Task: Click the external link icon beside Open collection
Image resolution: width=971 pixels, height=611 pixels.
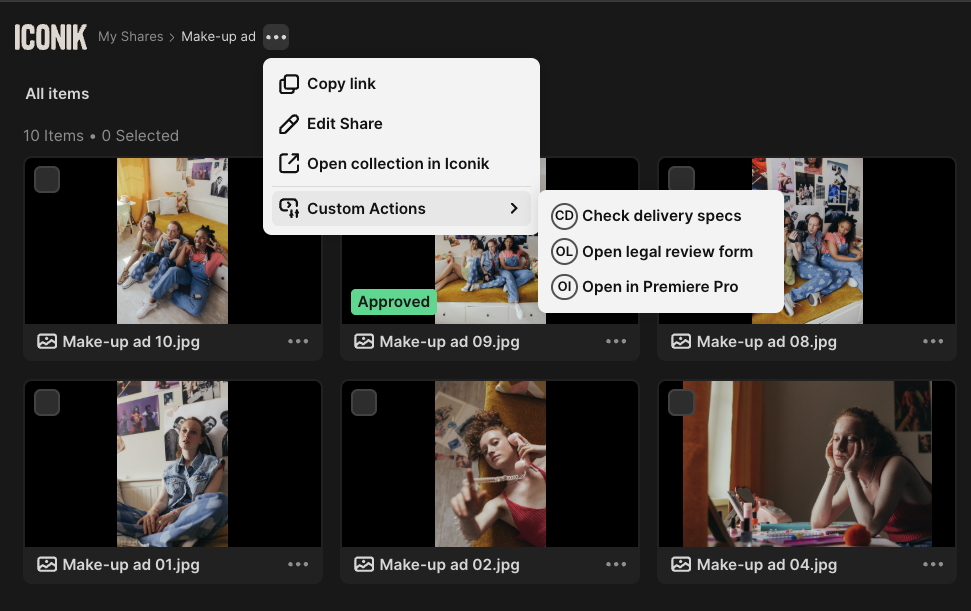Action: coord(289,163)
